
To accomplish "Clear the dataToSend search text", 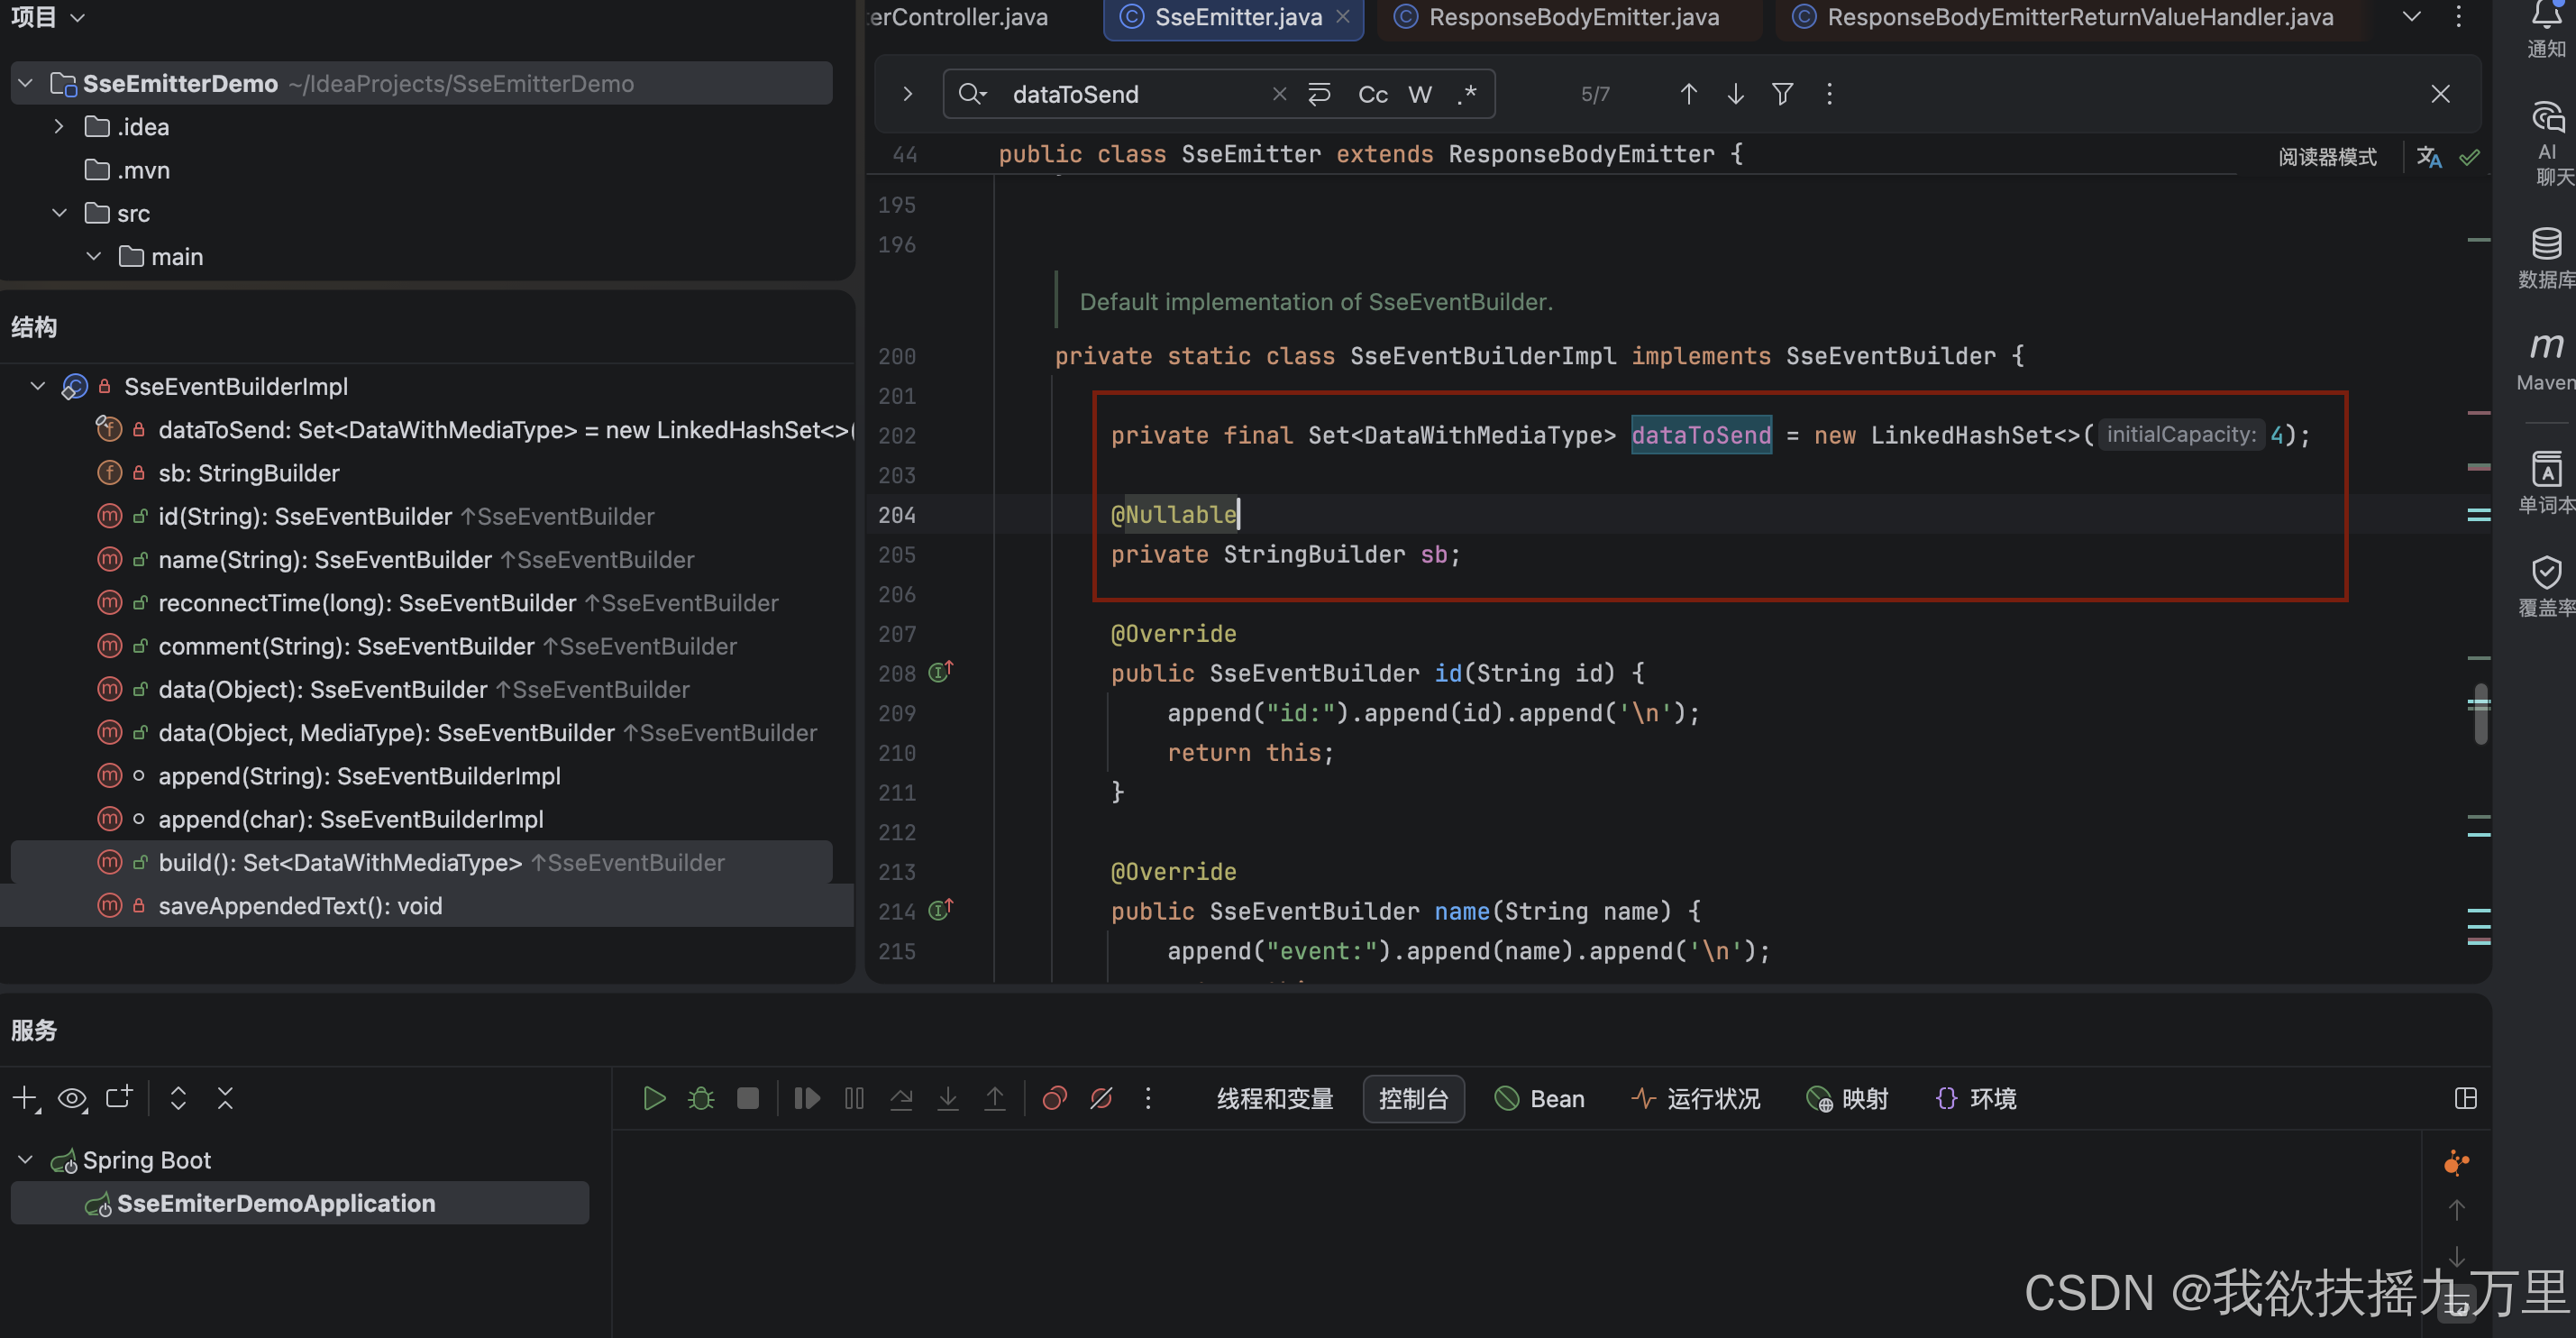I will coord(1279,94).
